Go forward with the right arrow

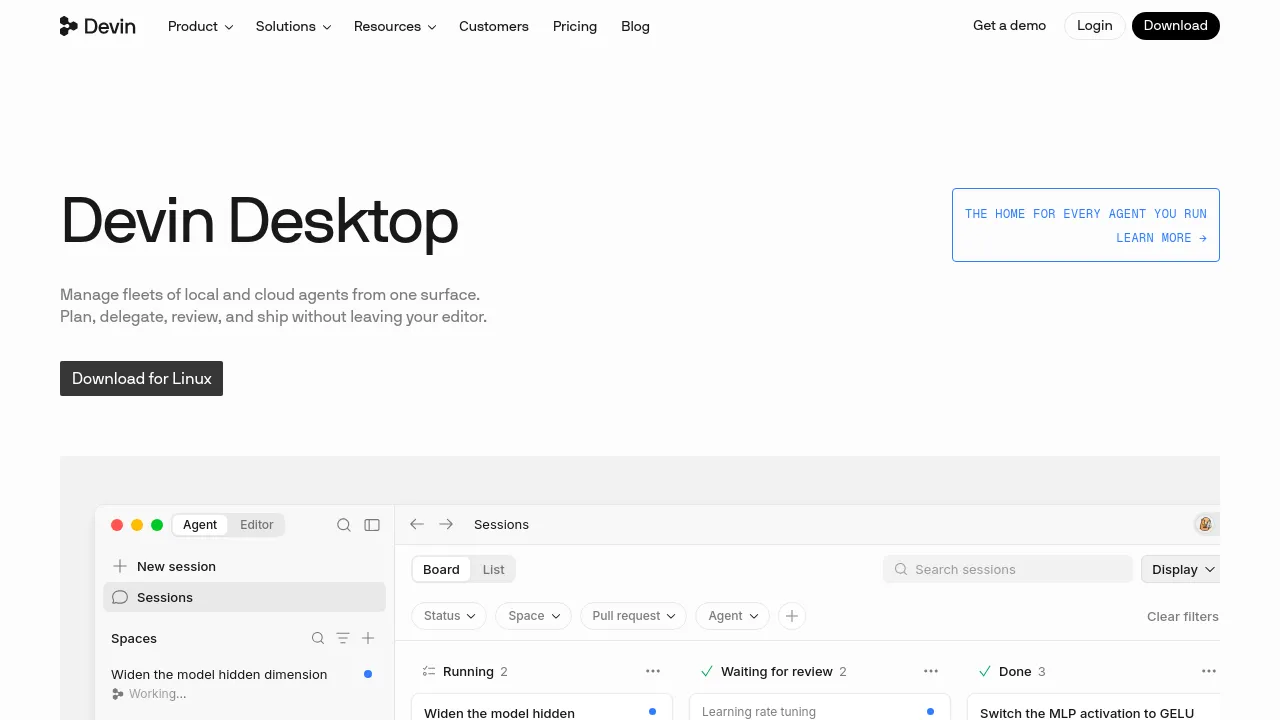tap(446, 524)
